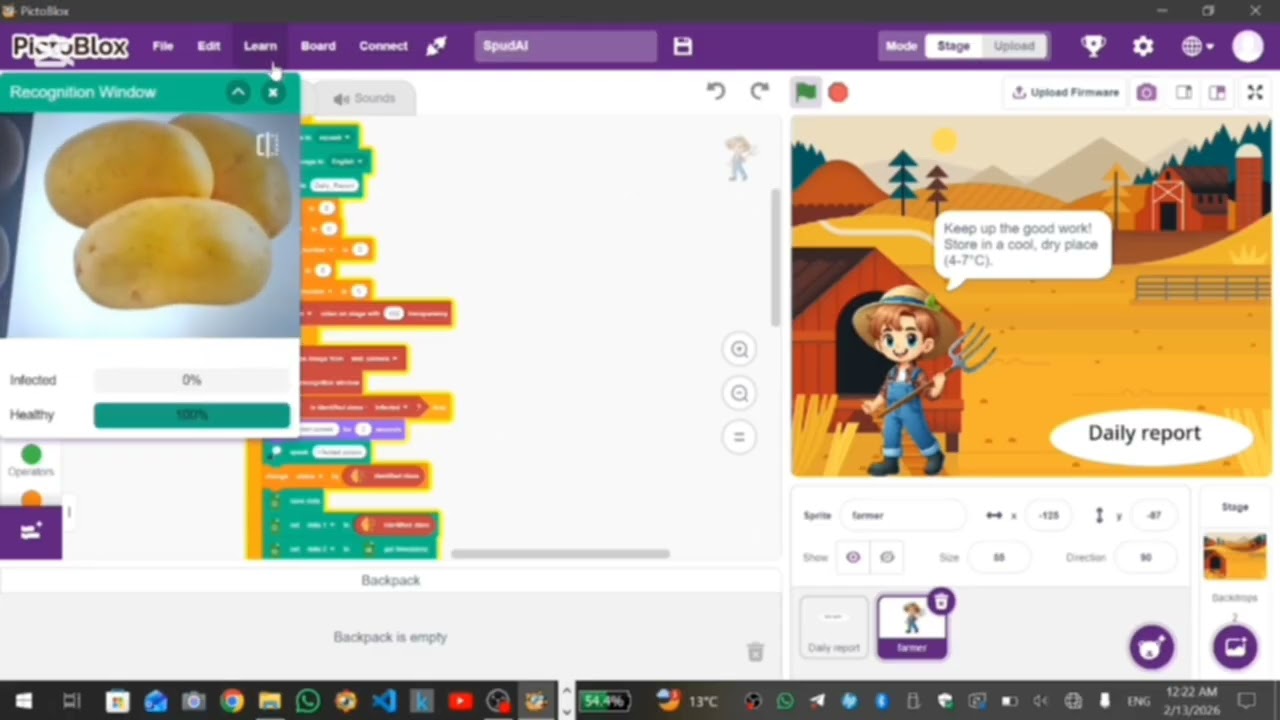Select the Daily report sprite thumbnail
Viewport: 1280px width, 720px height.
click(x=834, y=627)
